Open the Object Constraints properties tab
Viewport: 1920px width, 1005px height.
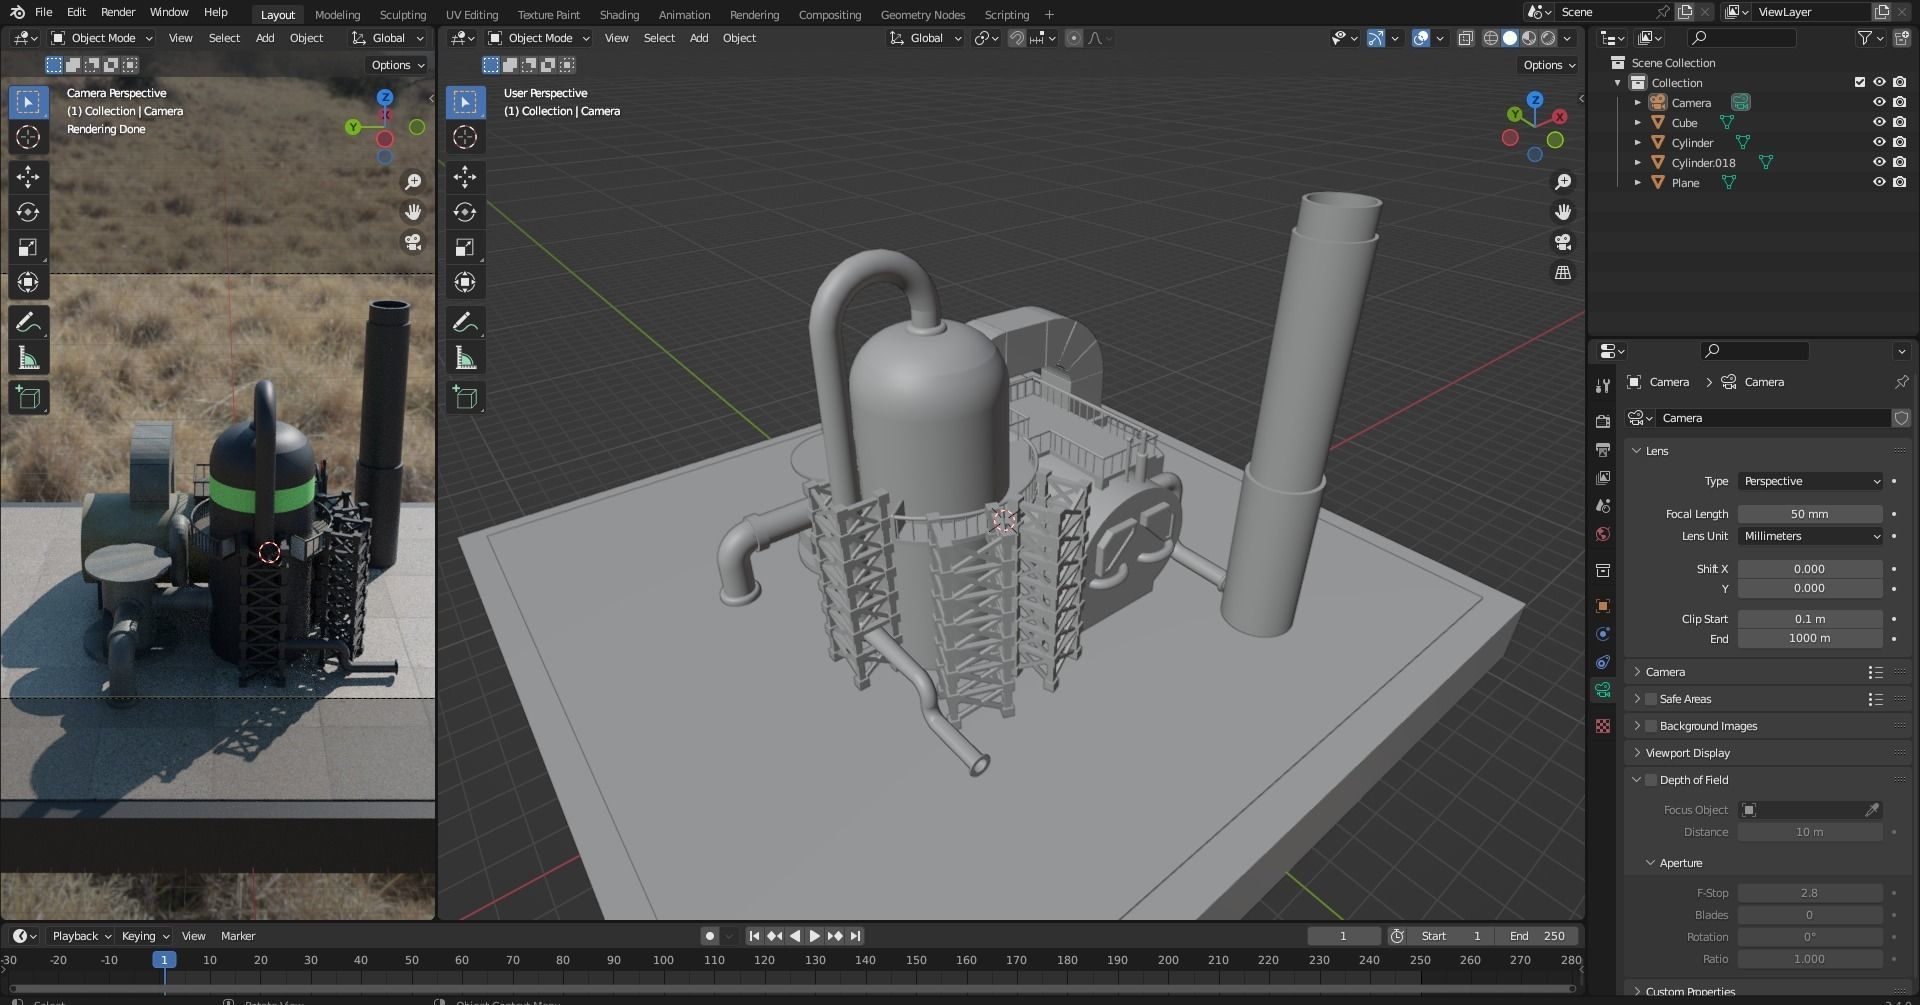1603,661
